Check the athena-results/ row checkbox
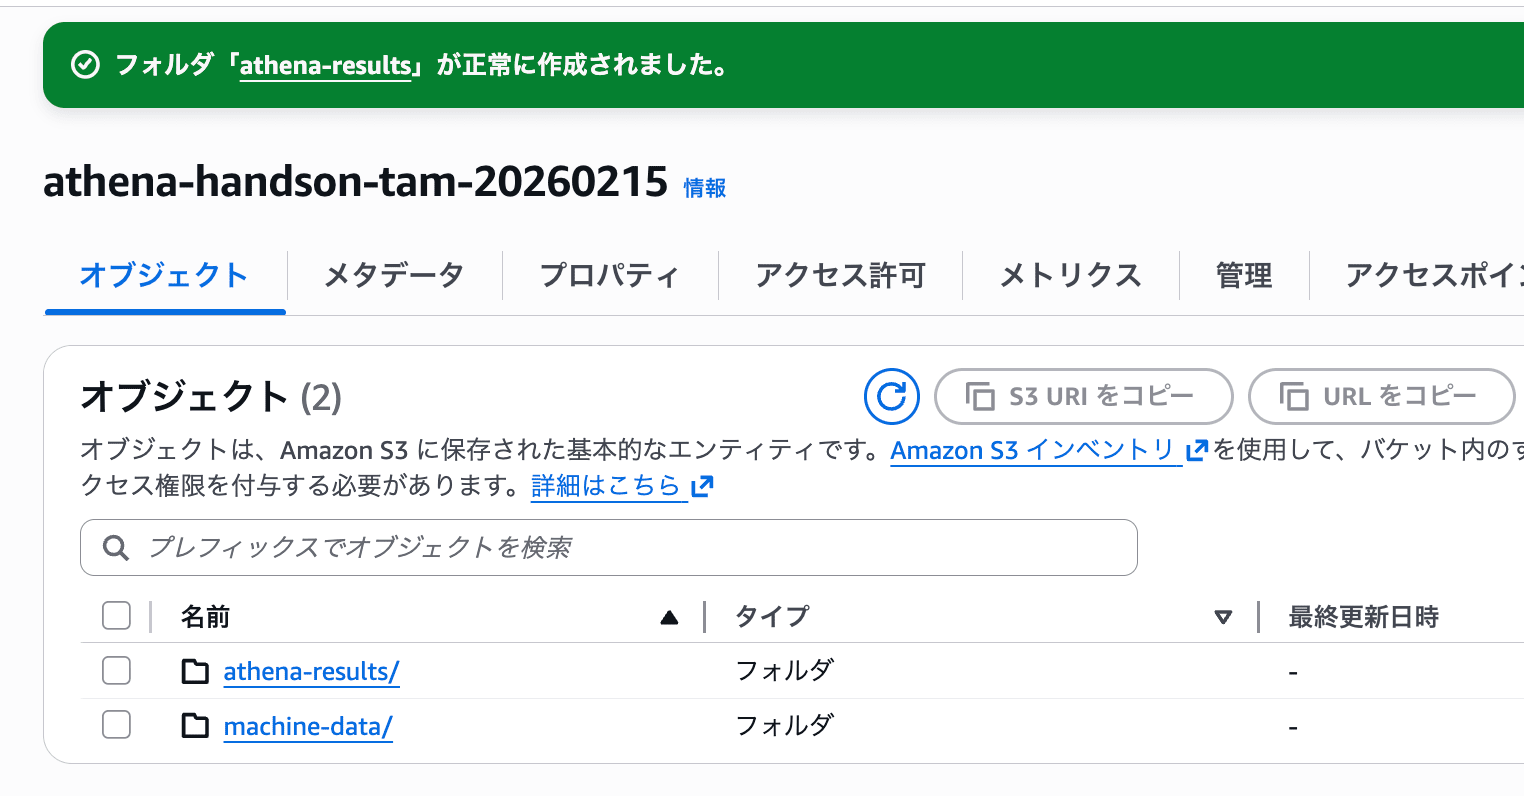 point(117,671)
